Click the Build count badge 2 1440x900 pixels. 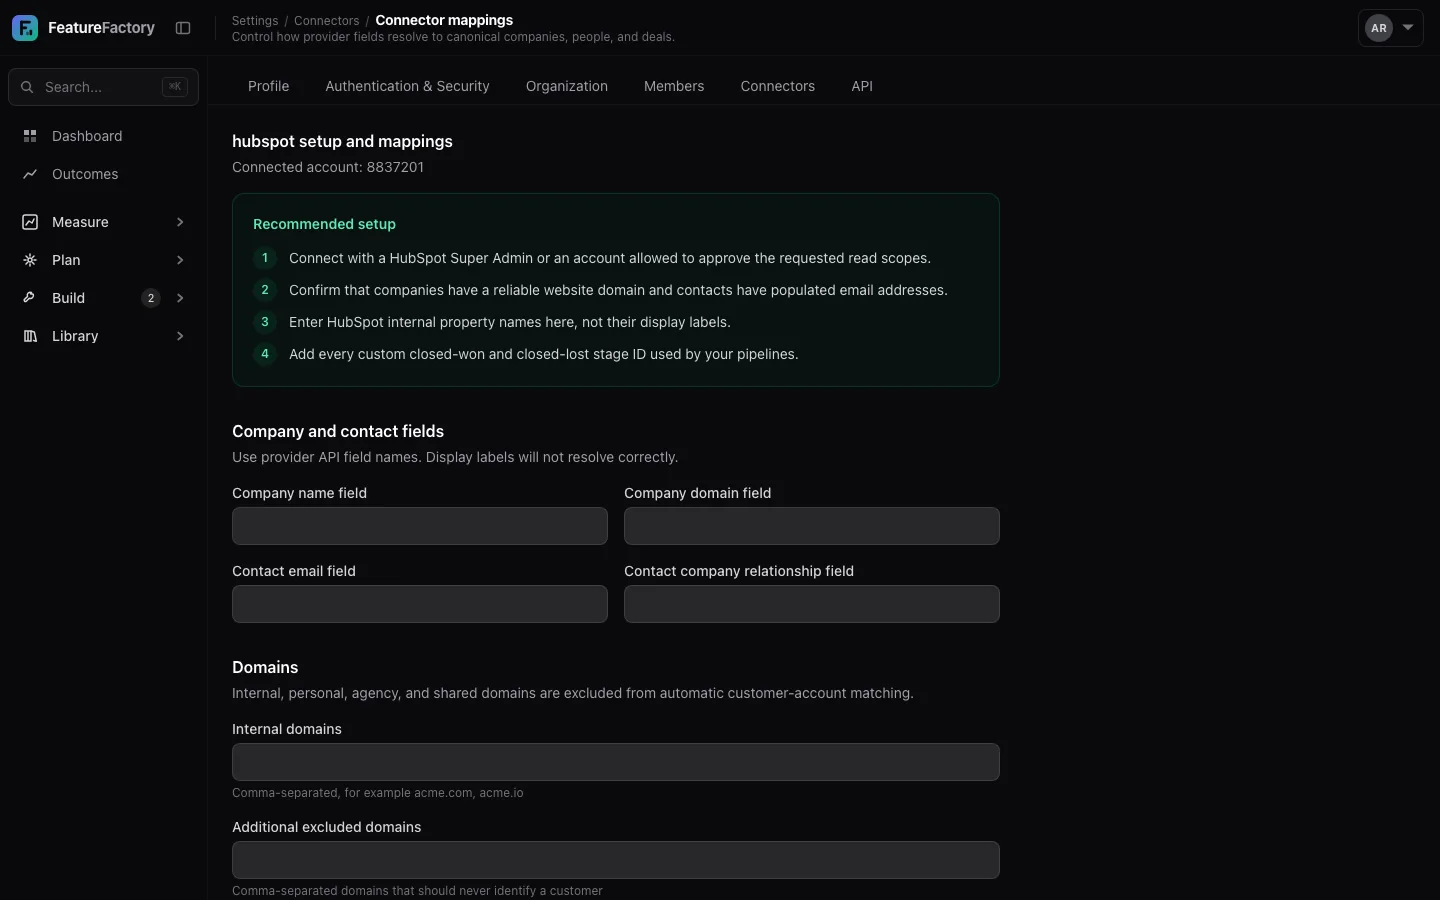click(x=151, y=298)
